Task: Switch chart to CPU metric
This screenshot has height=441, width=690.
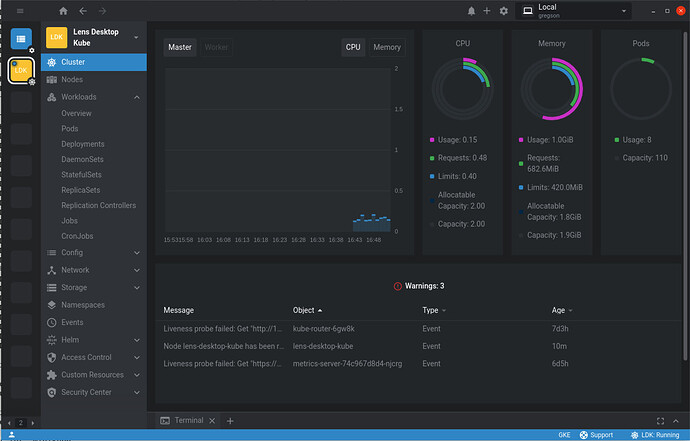Action: tap(353, 47)
